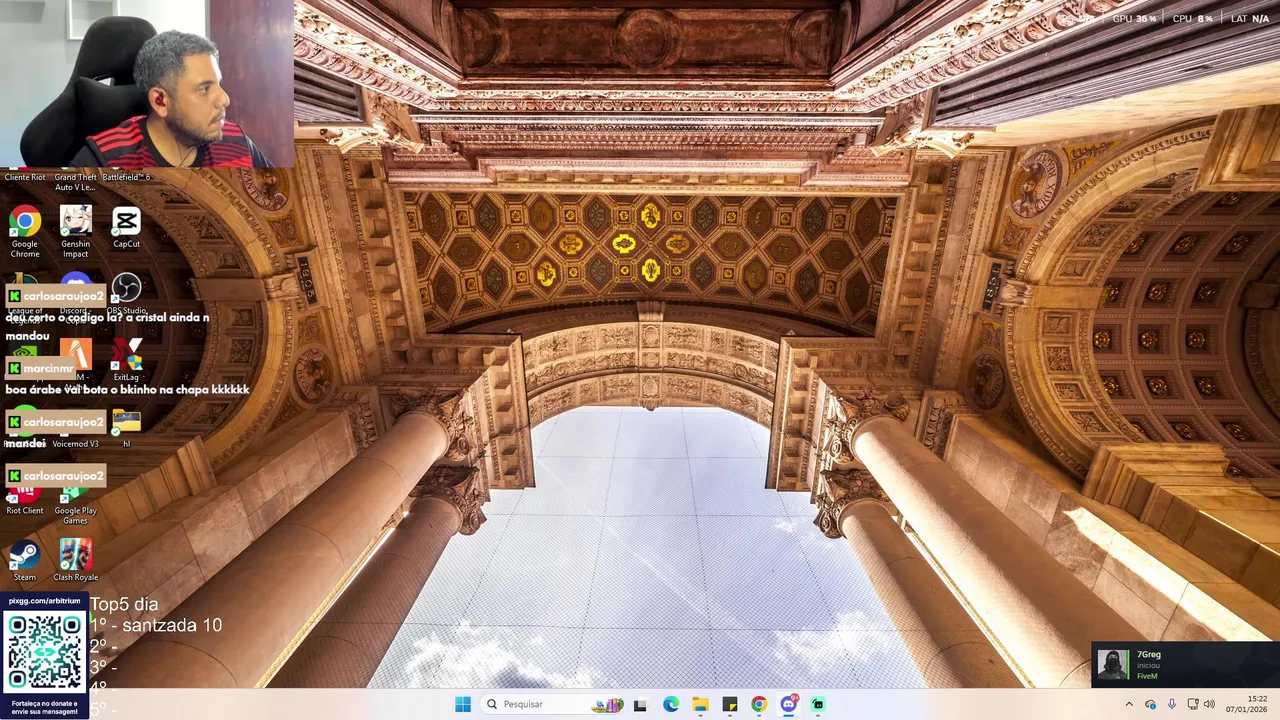Open File Explorer from the taskbar
This screenshot has width=1280, height=720.
[700, 704]
